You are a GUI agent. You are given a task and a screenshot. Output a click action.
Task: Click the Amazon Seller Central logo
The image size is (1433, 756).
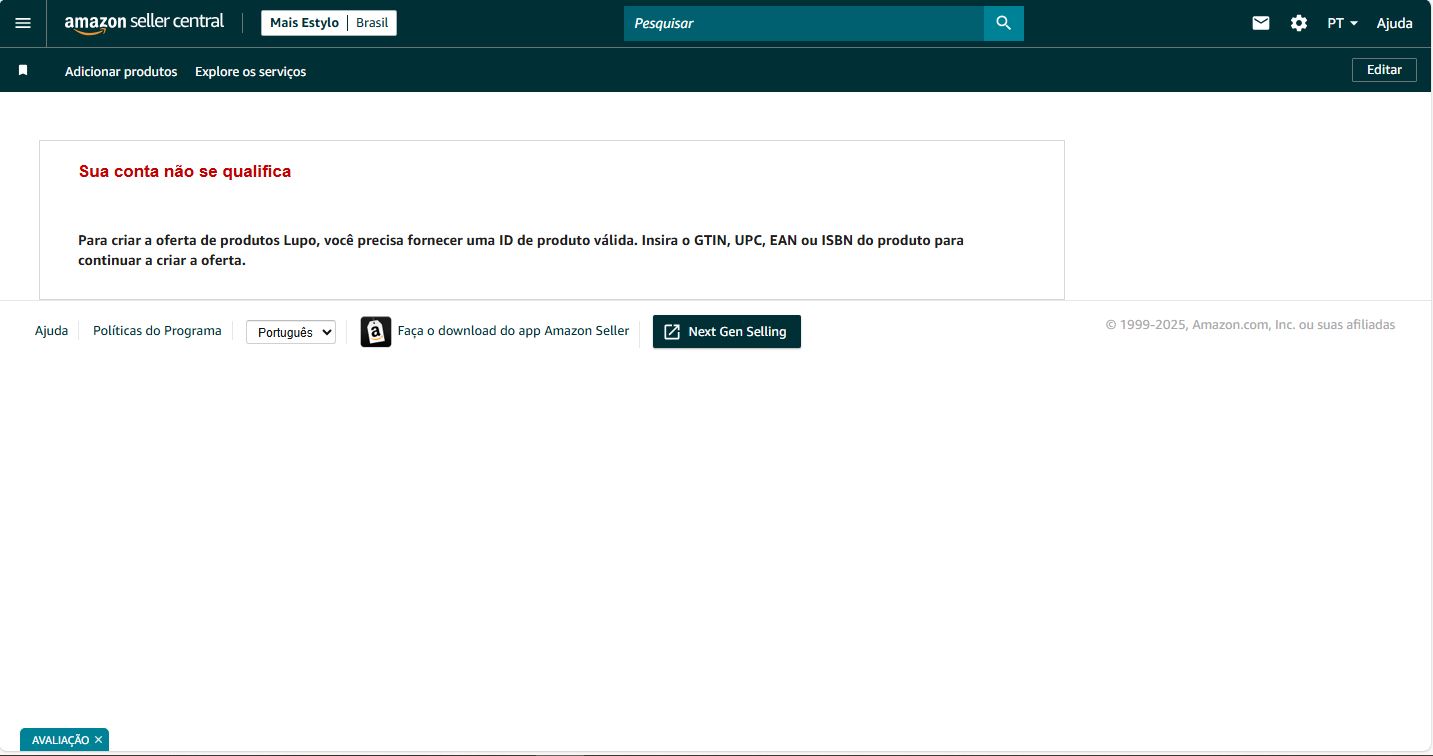coord(144,23)
